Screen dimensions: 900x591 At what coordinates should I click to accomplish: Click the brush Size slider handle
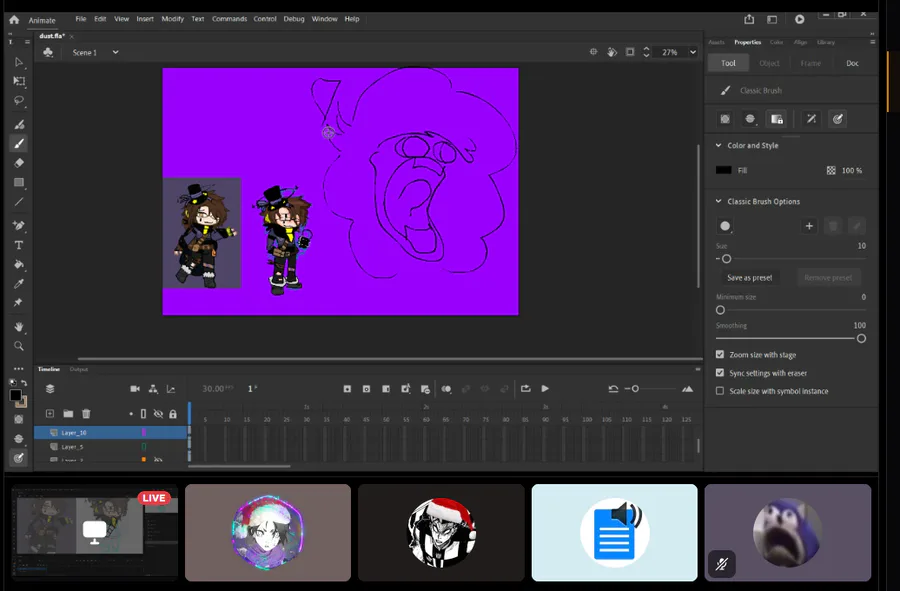pyautogui.click(x=726, y=259)
